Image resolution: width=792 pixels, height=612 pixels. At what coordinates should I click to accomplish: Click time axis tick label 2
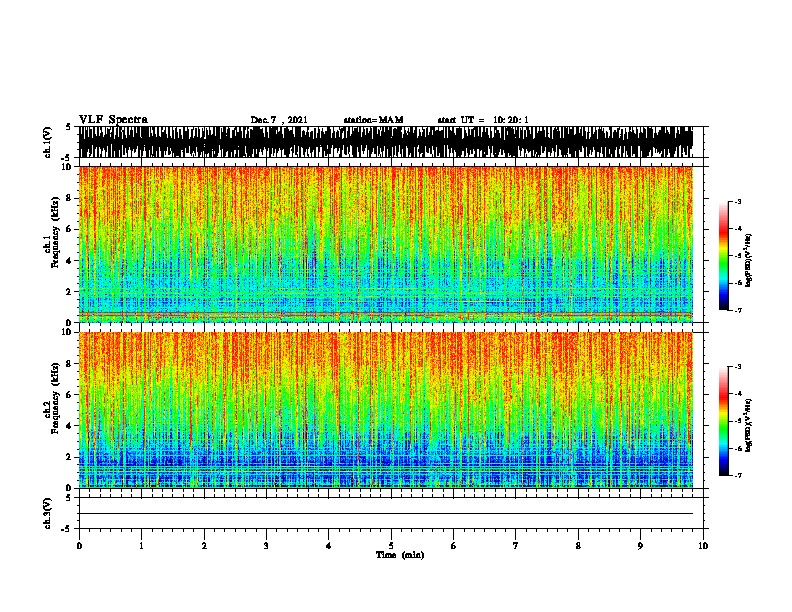pos(204,545)
